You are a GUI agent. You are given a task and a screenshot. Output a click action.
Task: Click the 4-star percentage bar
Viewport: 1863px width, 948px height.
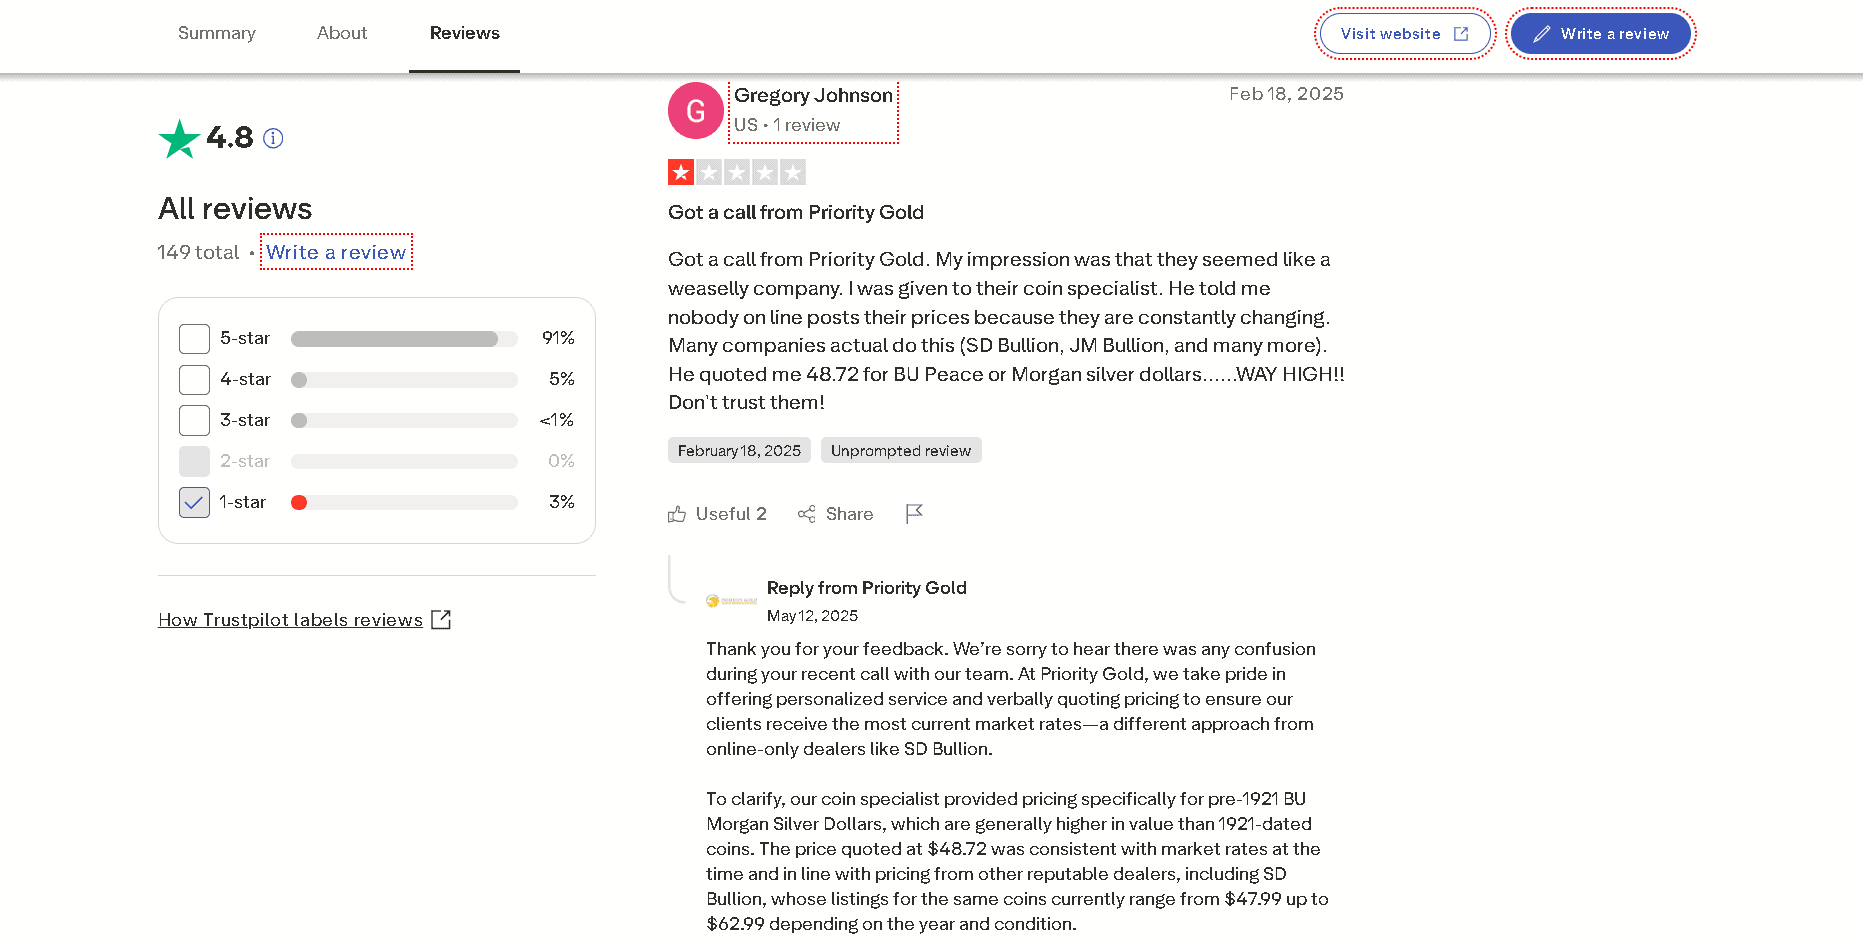[404, 380]
